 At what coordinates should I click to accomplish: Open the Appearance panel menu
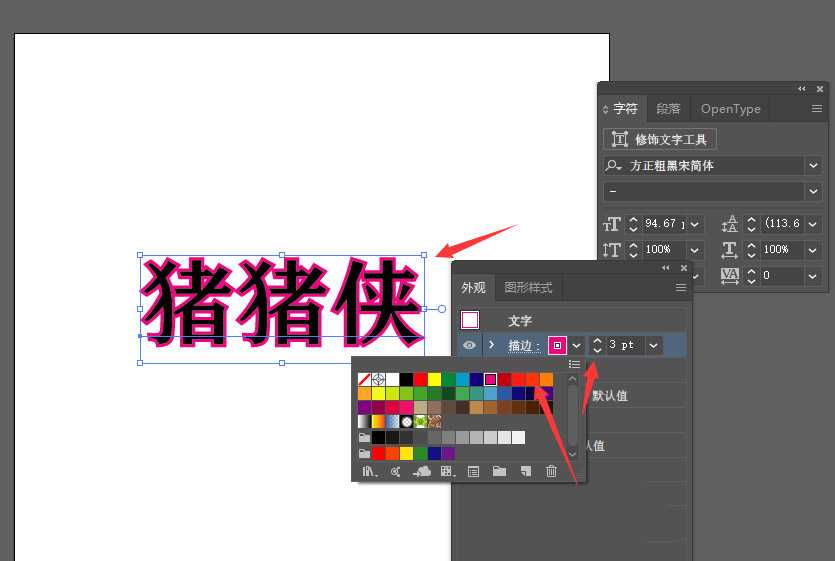click(681, 288)
